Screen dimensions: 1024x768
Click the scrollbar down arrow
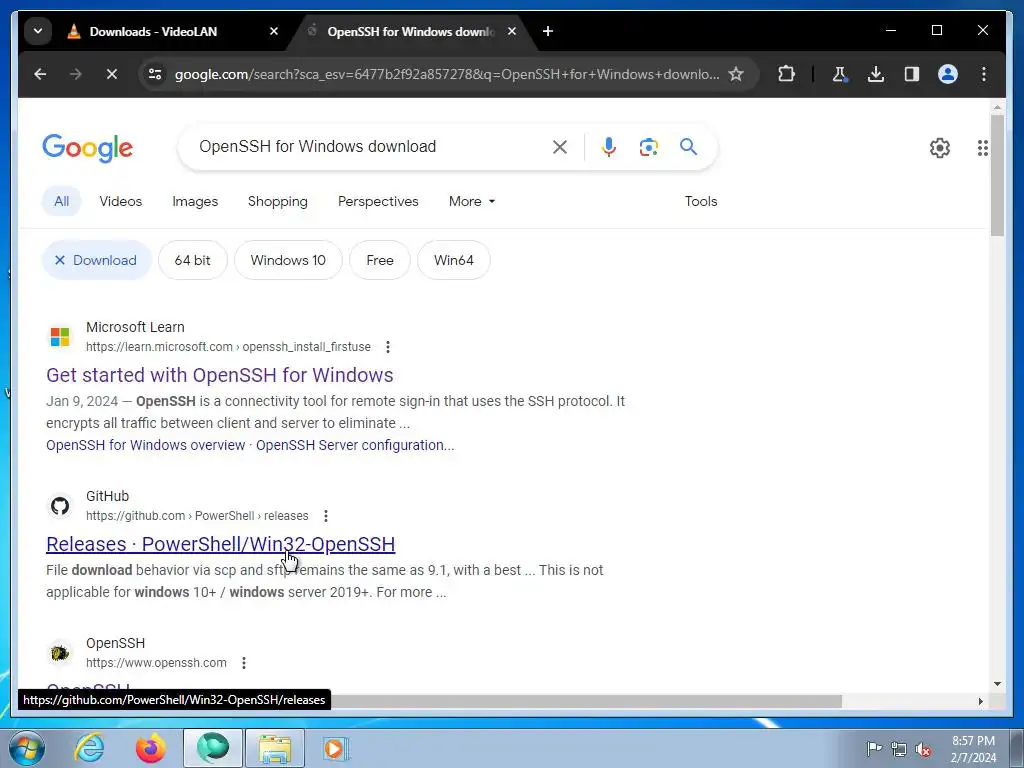click(997, 684)
